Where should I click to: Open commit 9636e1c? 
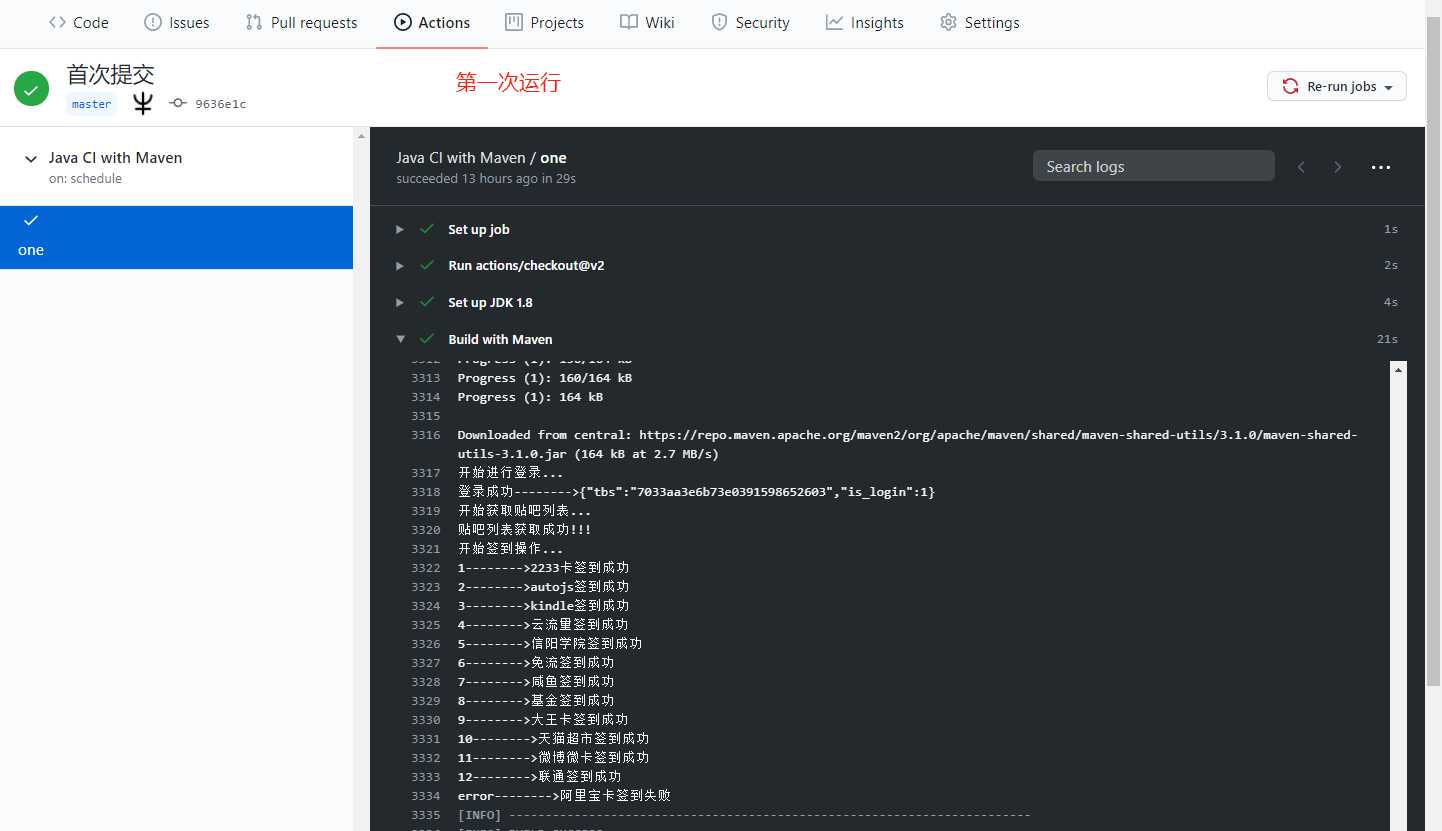click(220, 104)
